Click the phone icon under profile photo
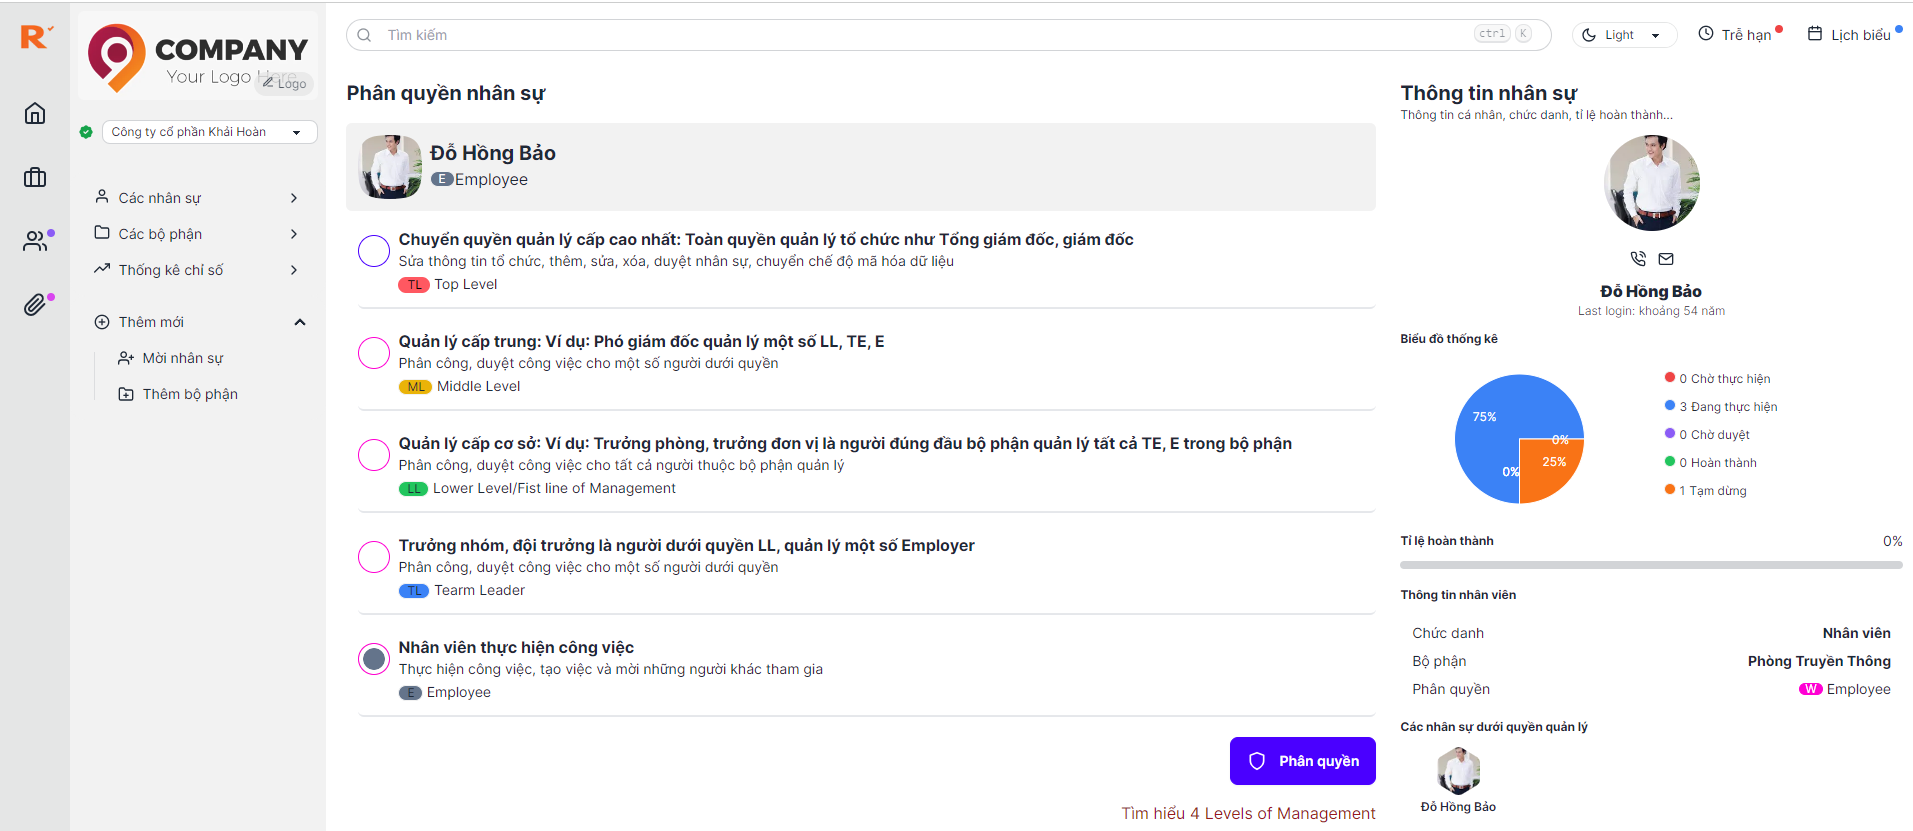The height and width of the screenshot is (831, 1913). click(x=1638, y=259)
